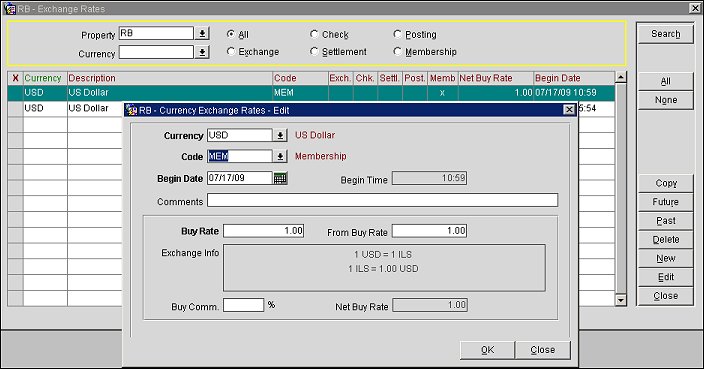Click the red Membership label beside the Code field

[x=321, y=156]
